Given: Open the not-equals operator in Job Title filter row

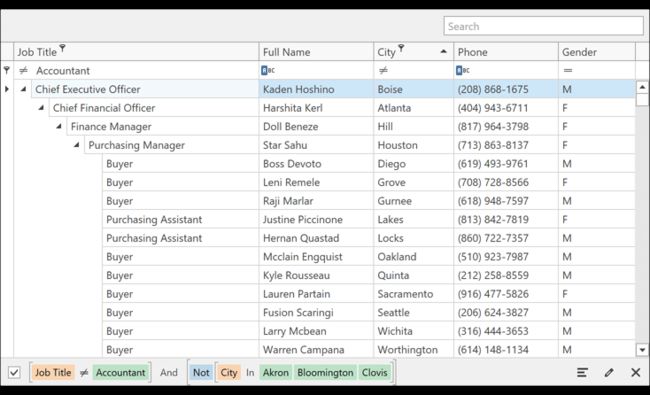Looking at the screenshot, I should click(x=24, y=70).
